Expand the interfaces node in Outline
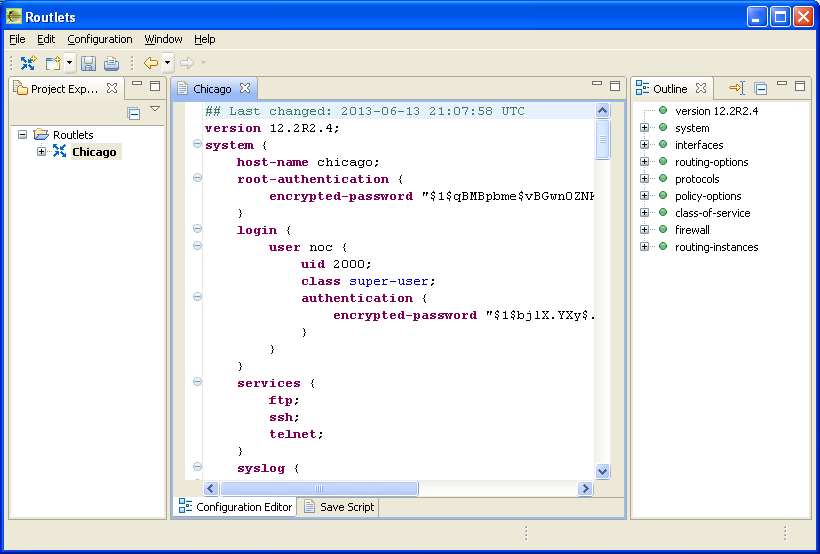 click(644, 144)
